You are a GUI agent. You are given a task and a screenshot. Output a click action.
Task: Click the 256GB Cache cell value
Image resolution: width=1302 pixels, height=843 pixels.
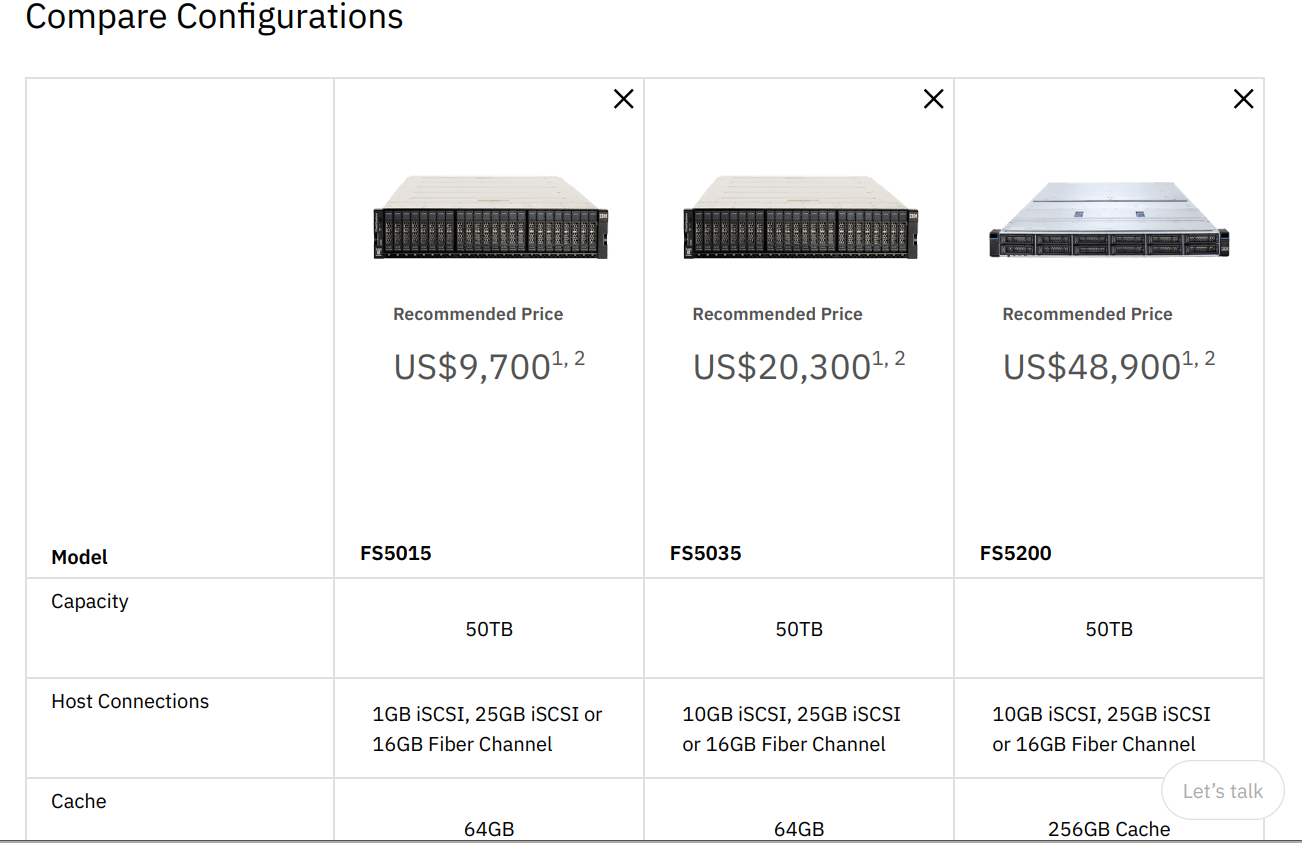(1109, 829)
